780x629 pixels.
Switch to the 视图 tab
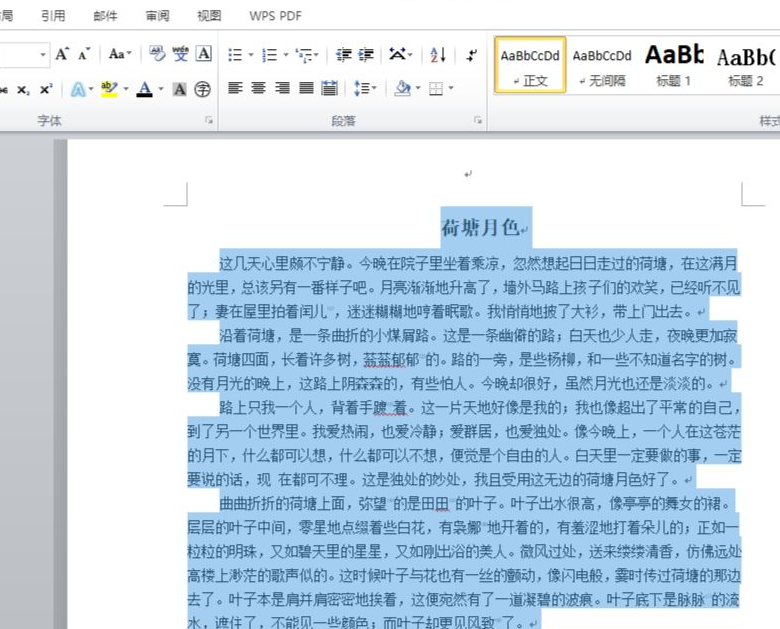tap(209, 16)
